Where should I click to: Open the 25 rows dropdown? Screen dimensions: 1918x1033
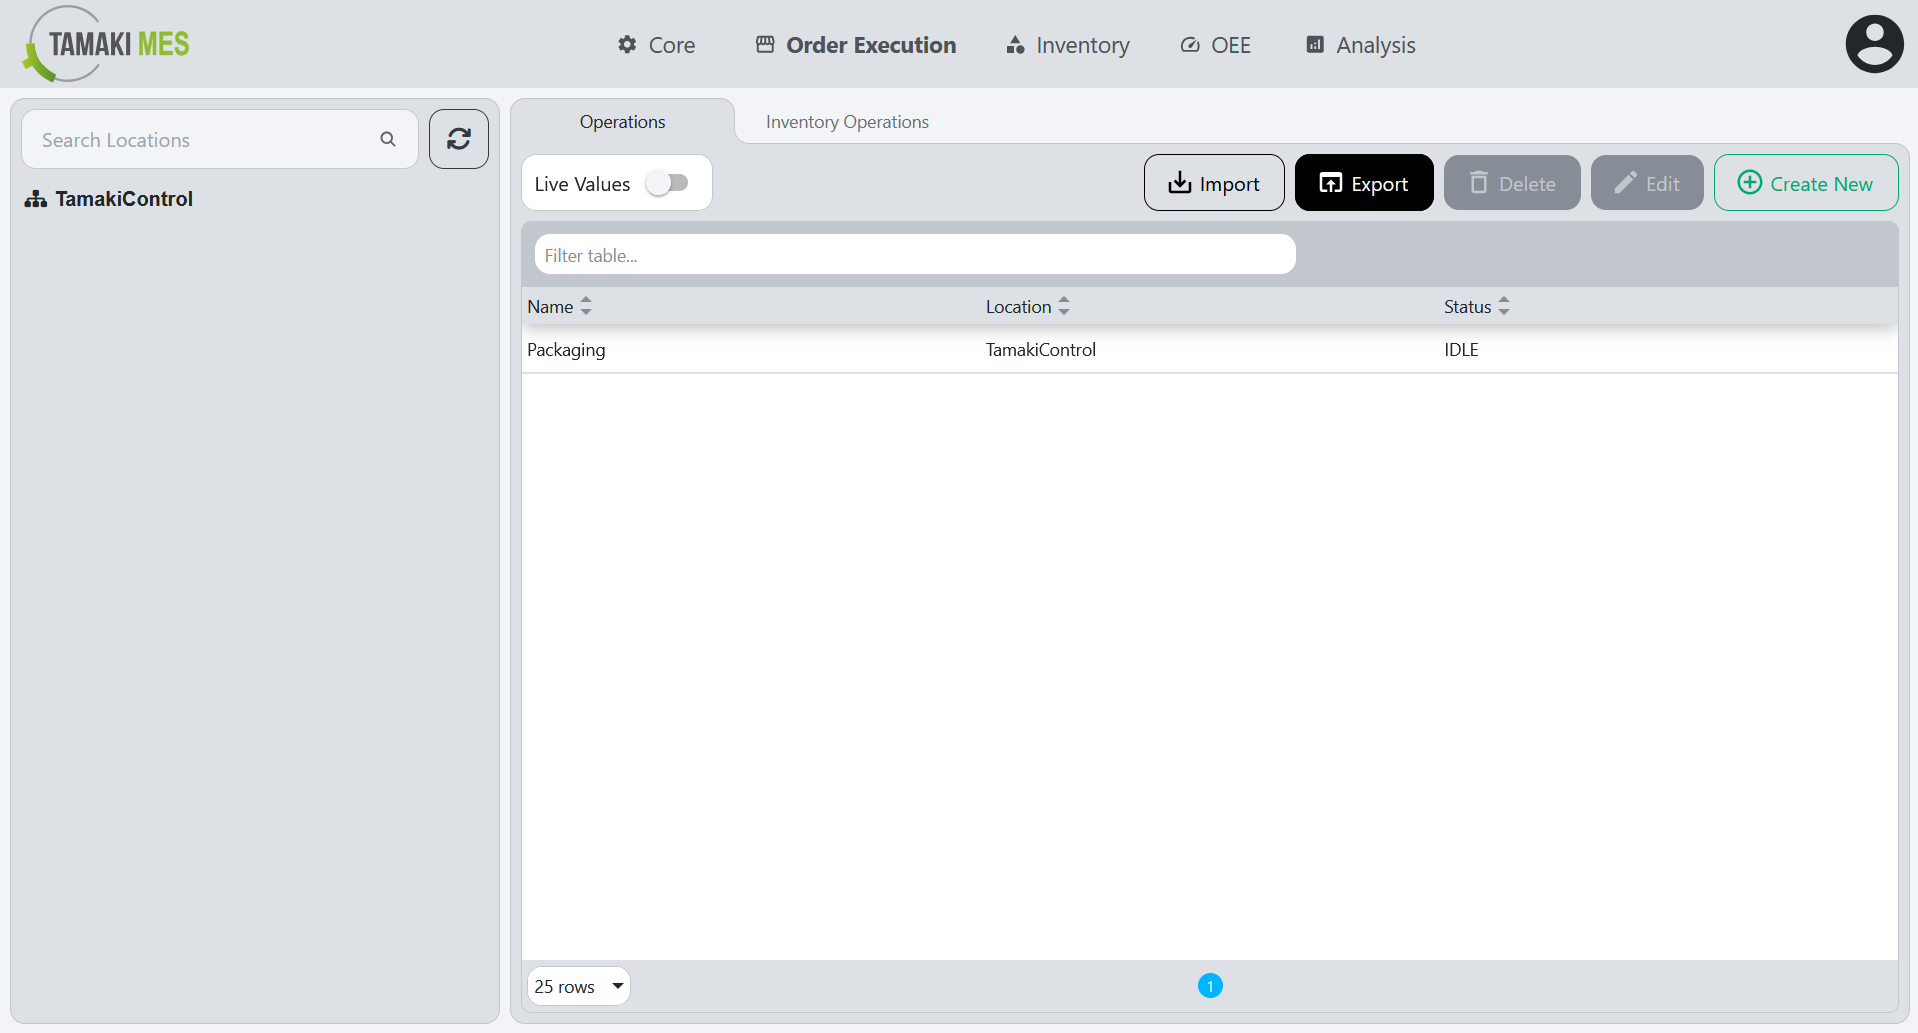tap(578, 986)
